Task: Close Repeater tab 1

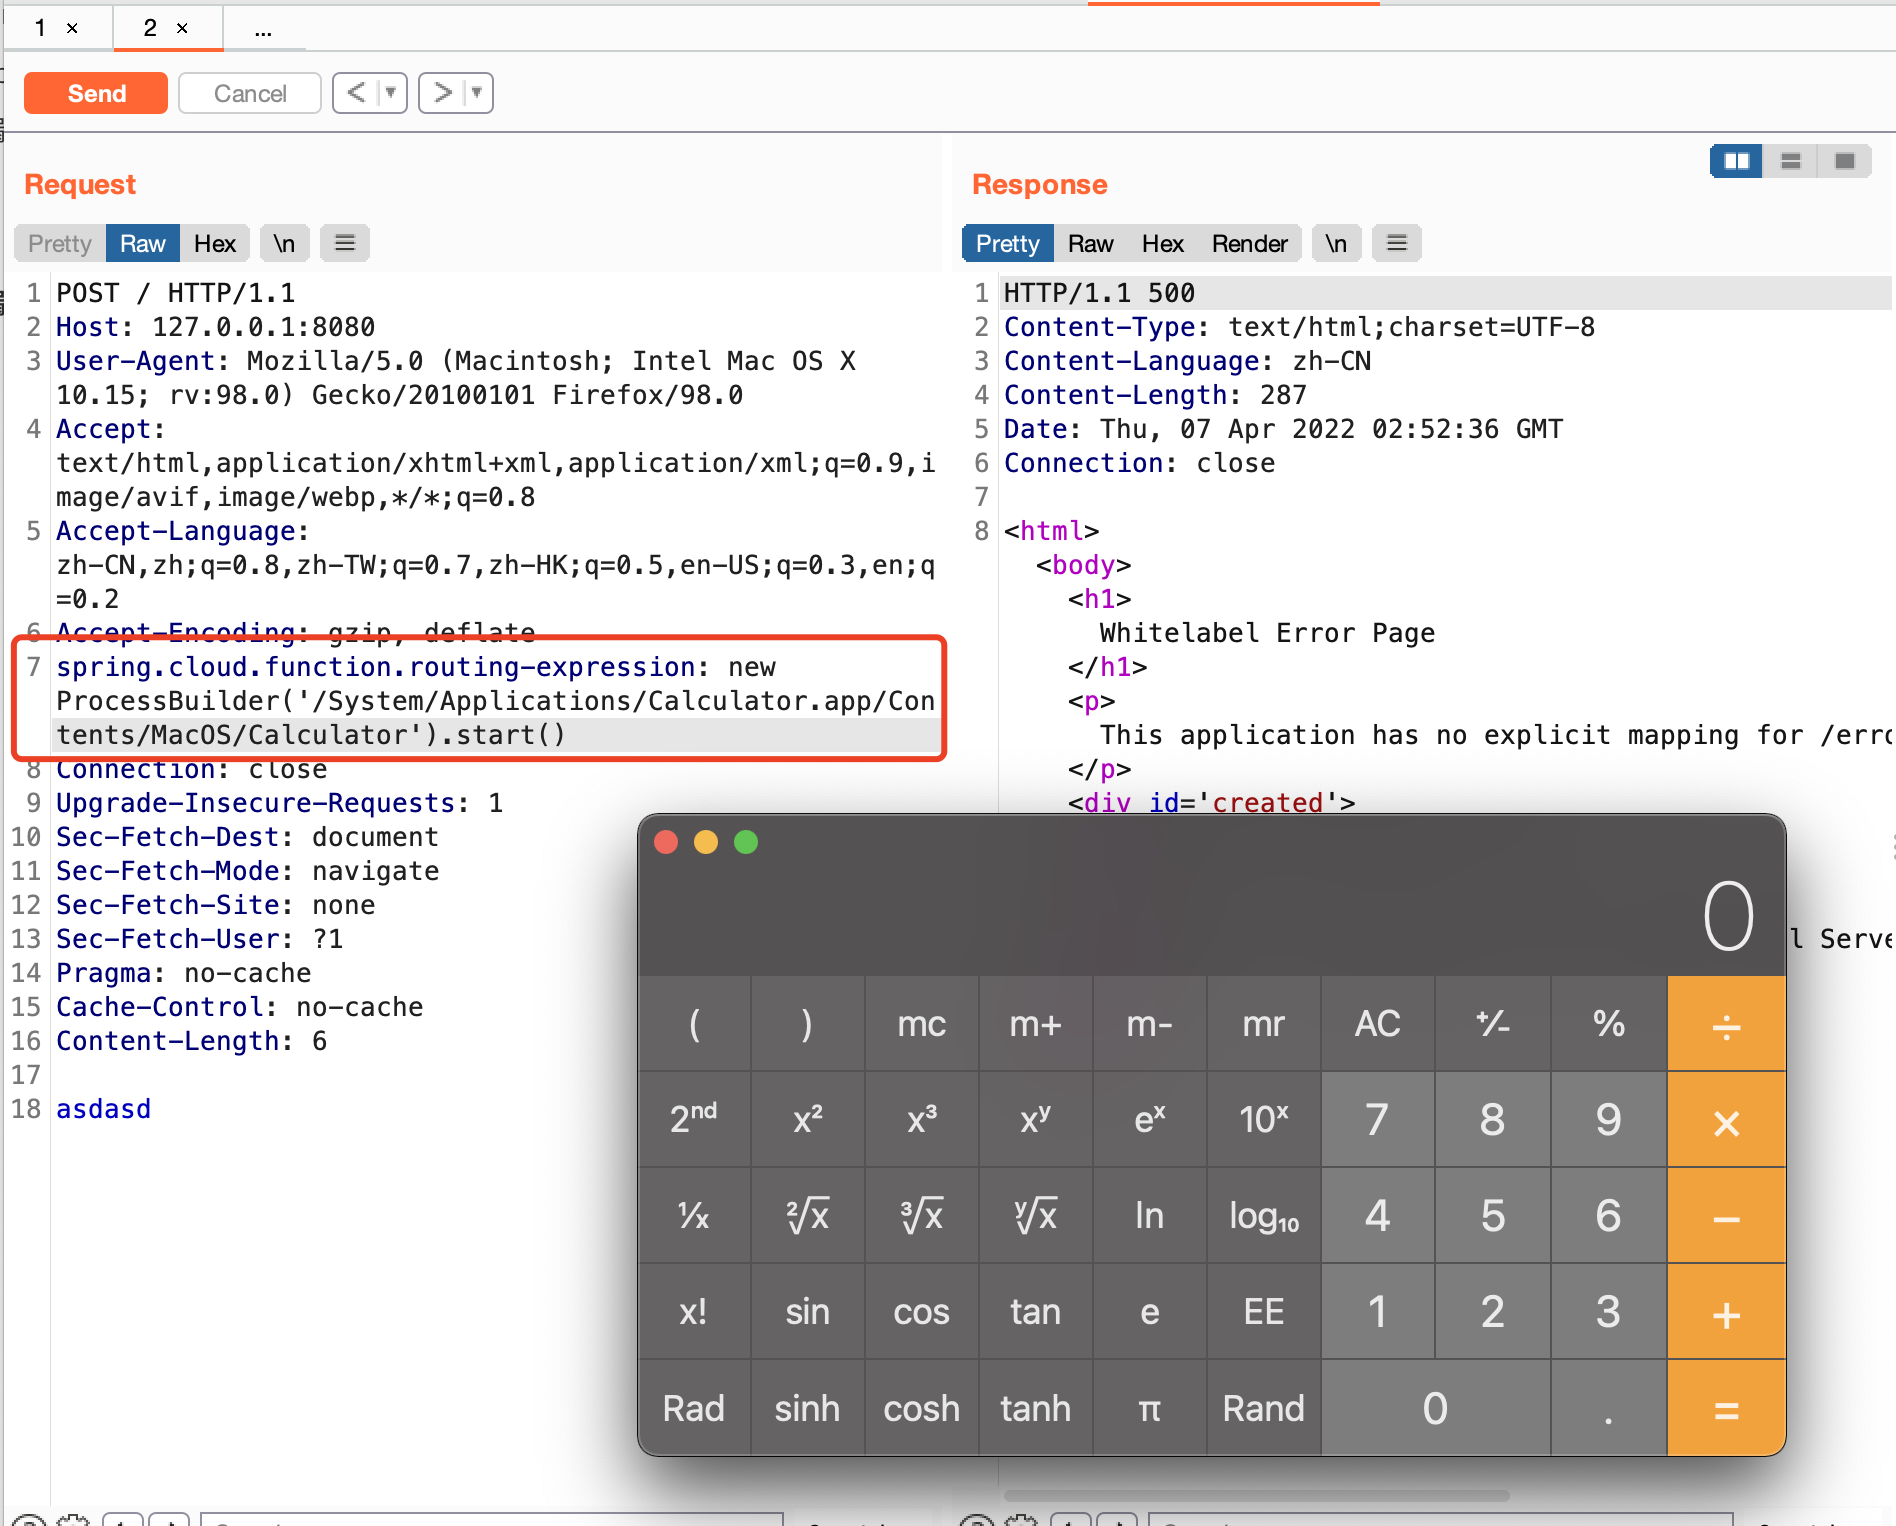Action: pos(72,28)
